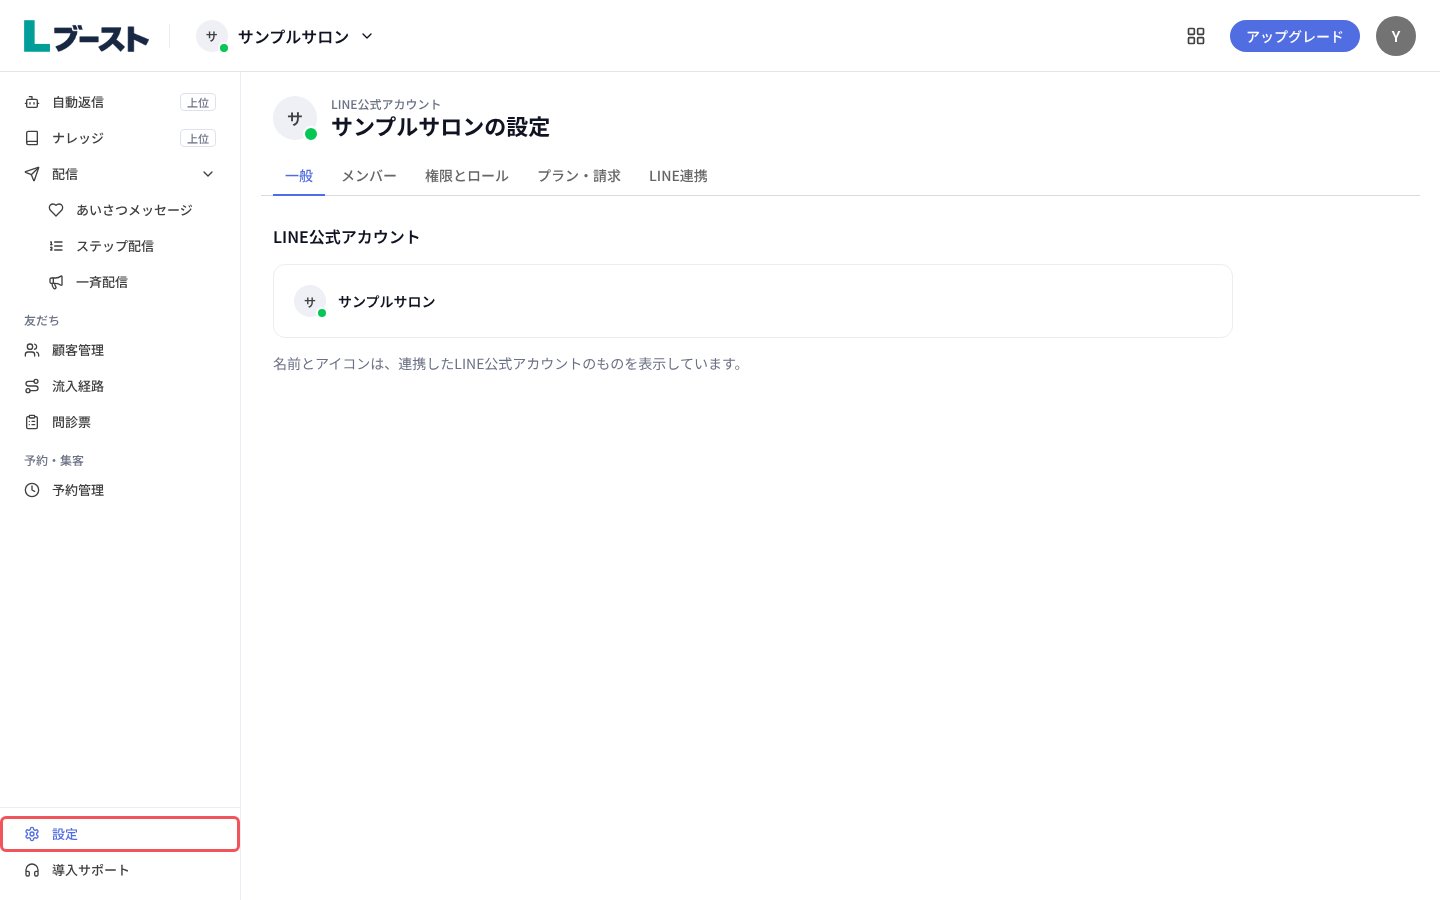Click the アップグレード button

1295,36
